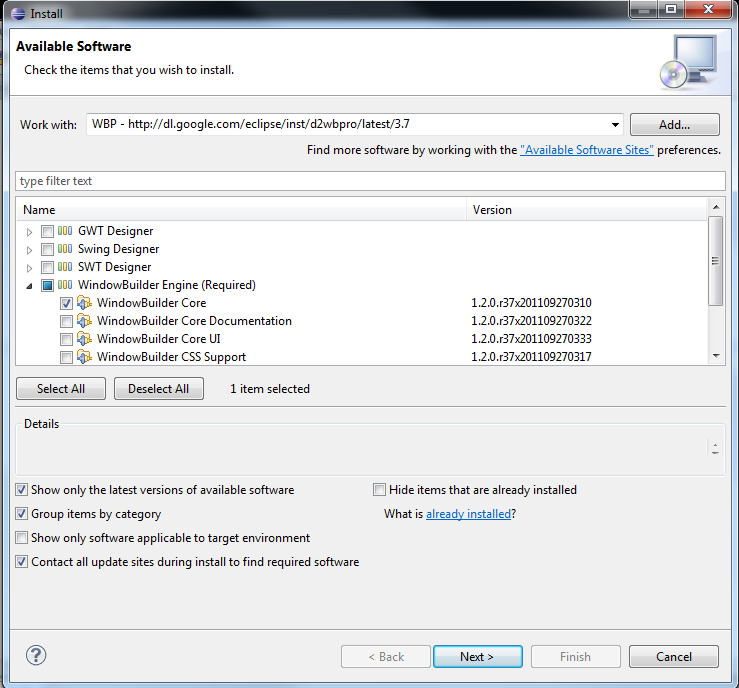
Task: Click the Name column header
Action: 242,210
